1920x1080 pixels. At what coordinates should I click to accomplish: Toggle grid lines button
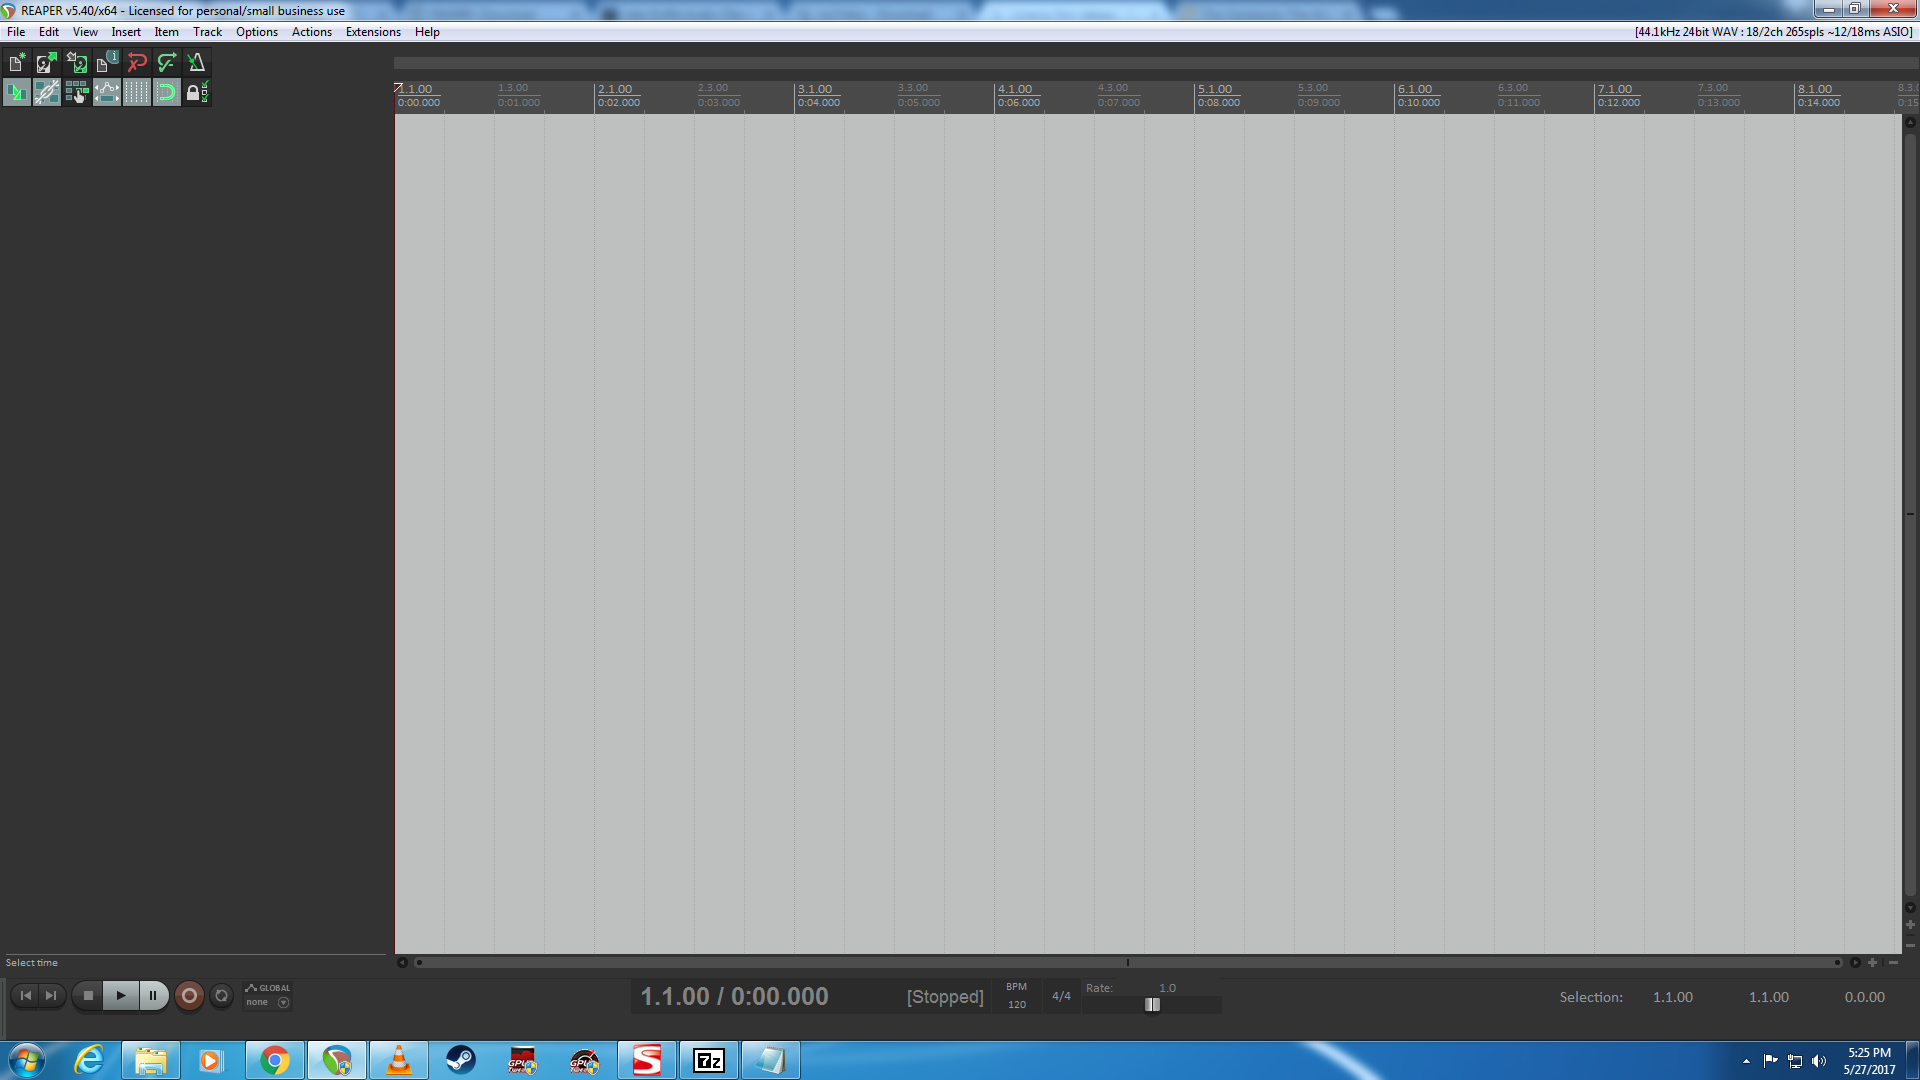(137, 93)
